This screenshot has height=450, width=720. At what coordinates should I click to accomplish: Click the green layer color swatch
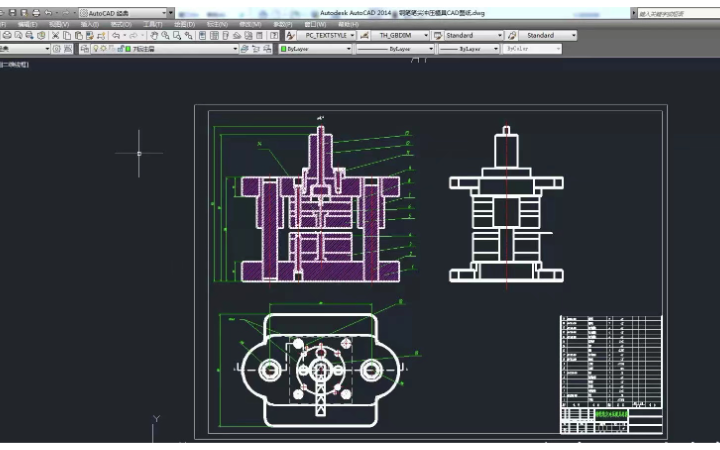(x=128, y=49)
